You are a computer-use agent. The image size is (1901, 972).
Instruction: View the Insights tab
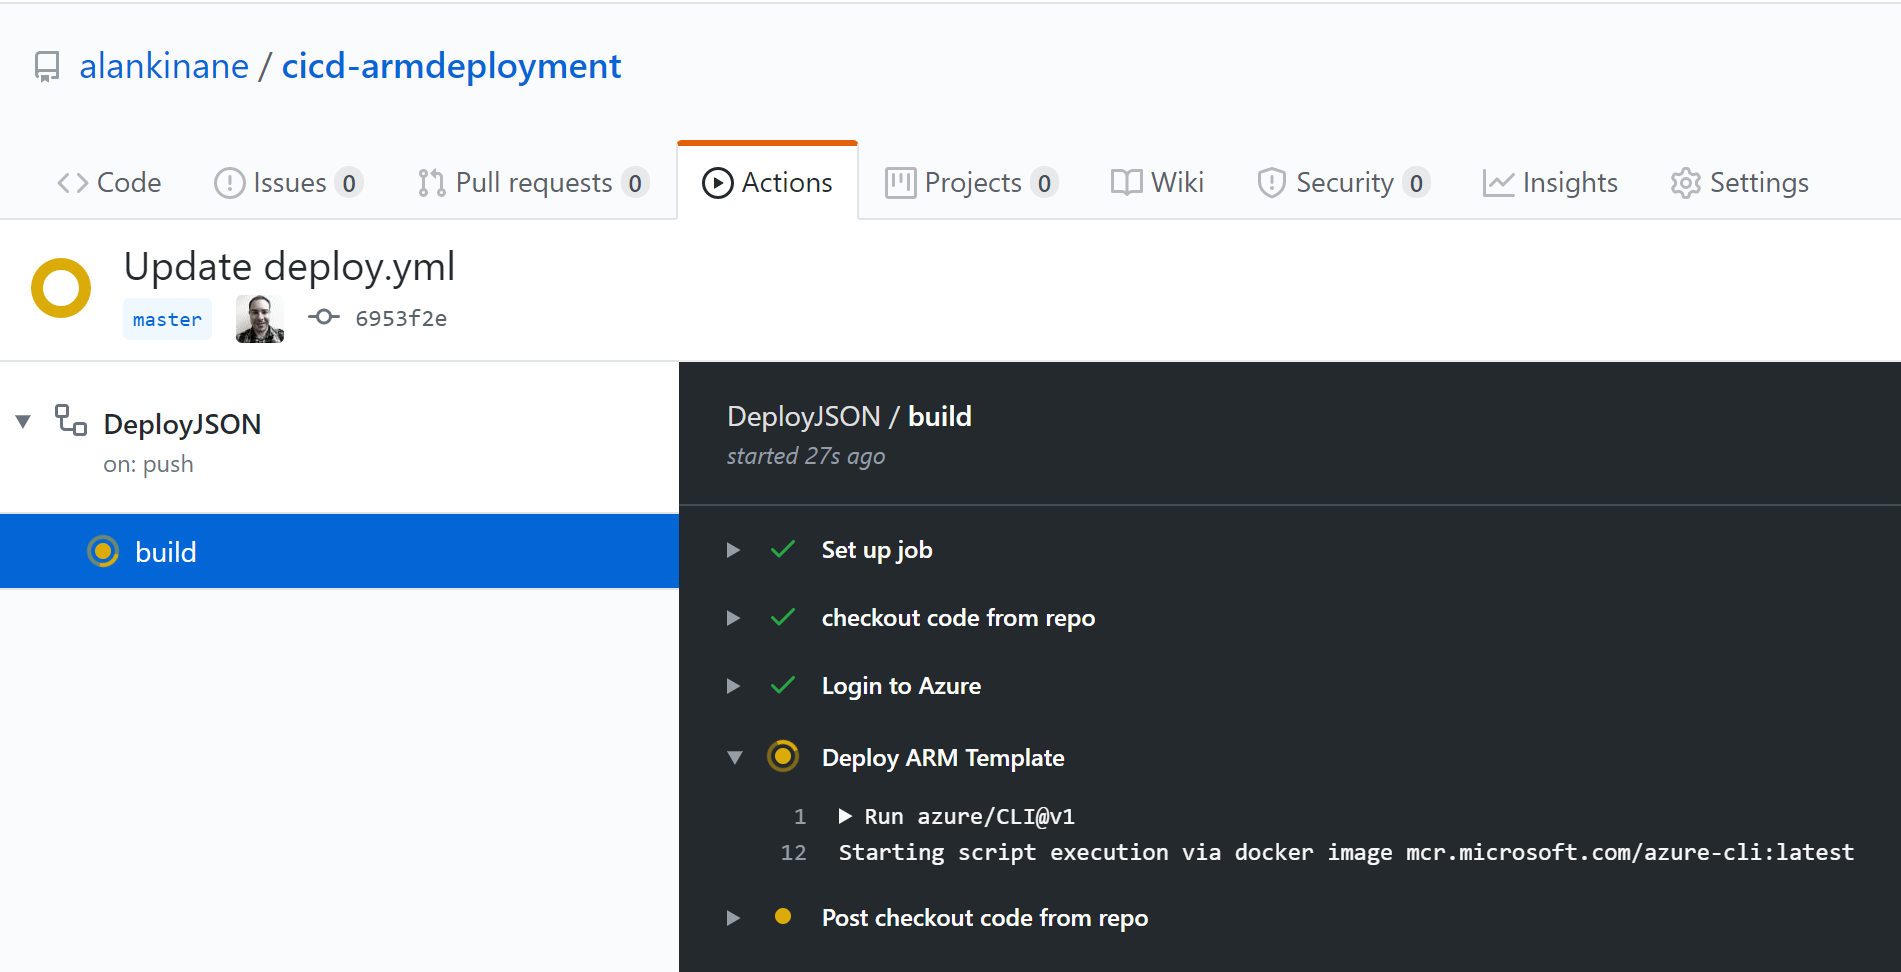[x=1550, y=183]
